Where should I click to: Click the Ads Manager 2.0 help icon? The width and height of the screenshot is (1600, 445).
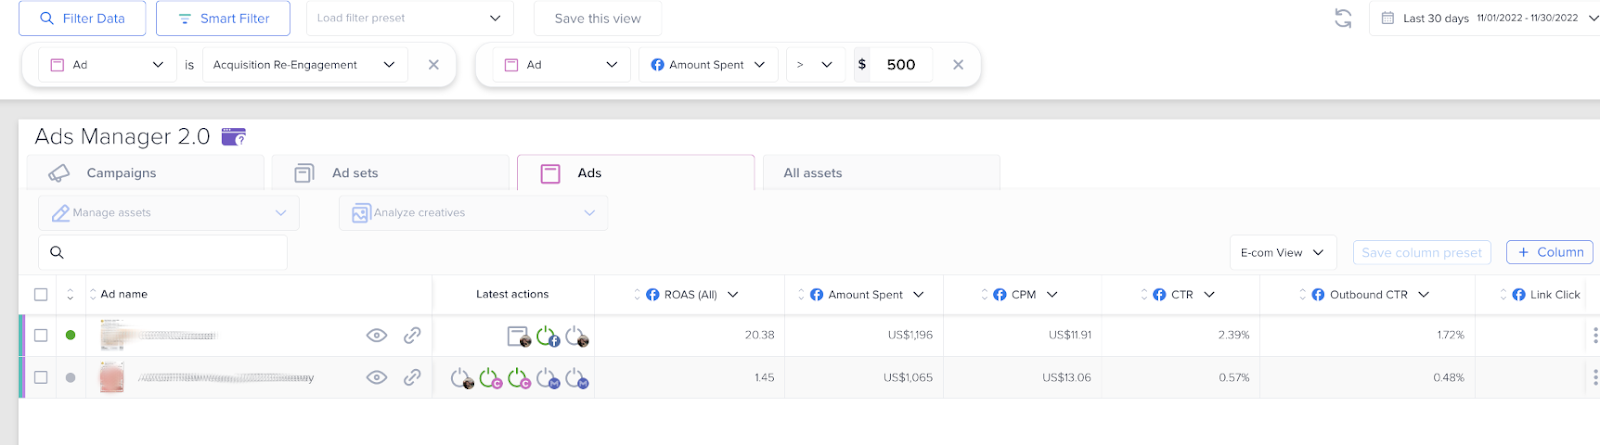[233, 137]
